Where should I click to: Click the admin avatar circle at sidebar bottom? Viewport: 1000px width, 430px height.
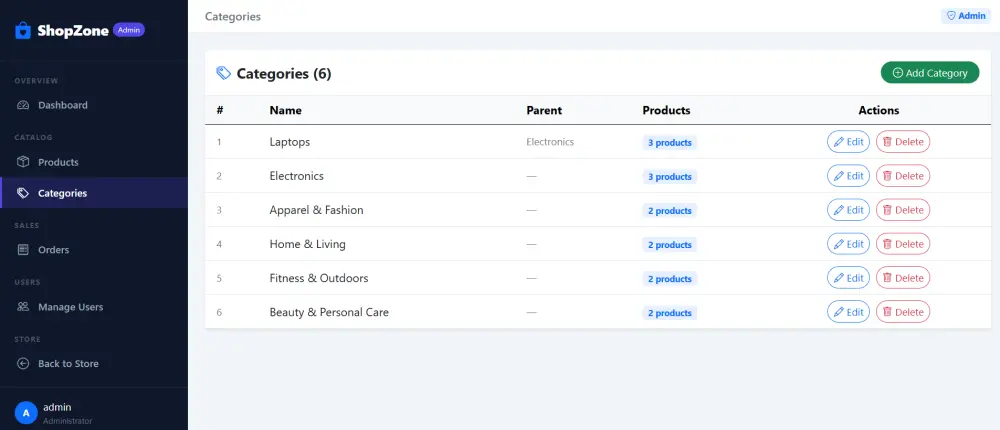tap(26, 413)
